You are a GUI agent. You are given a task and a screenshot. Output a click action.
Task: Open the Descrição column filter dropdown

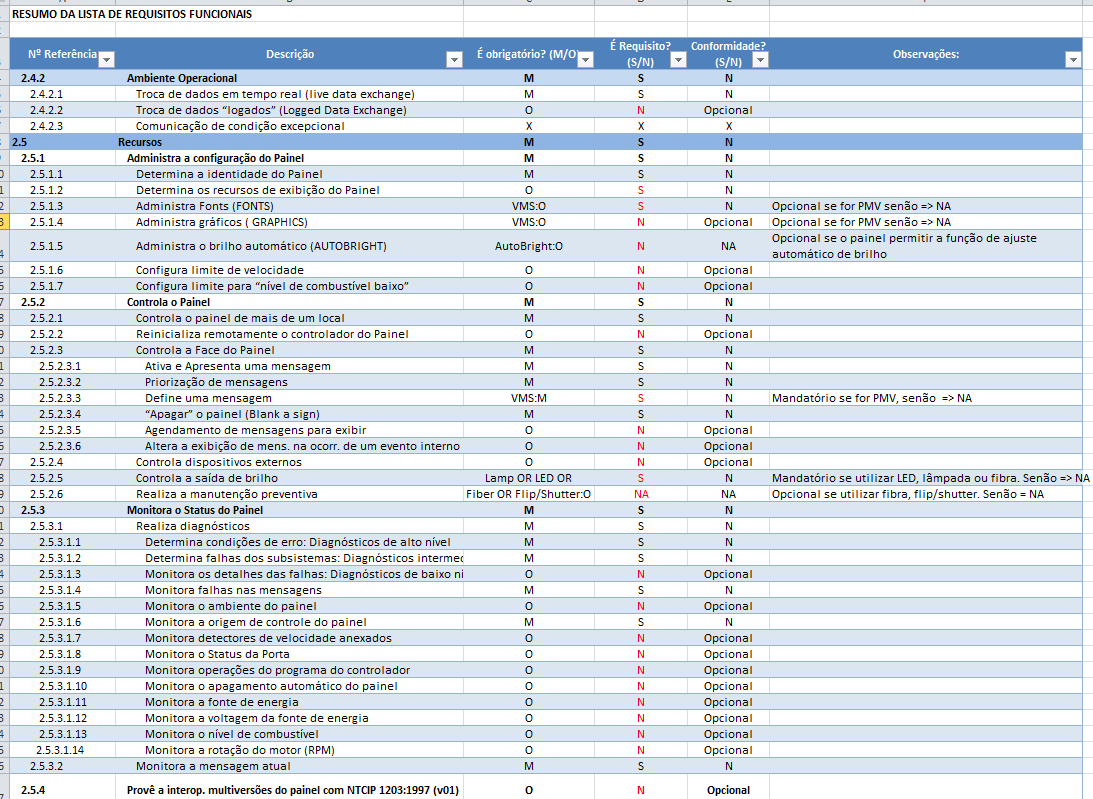point(454,60)
